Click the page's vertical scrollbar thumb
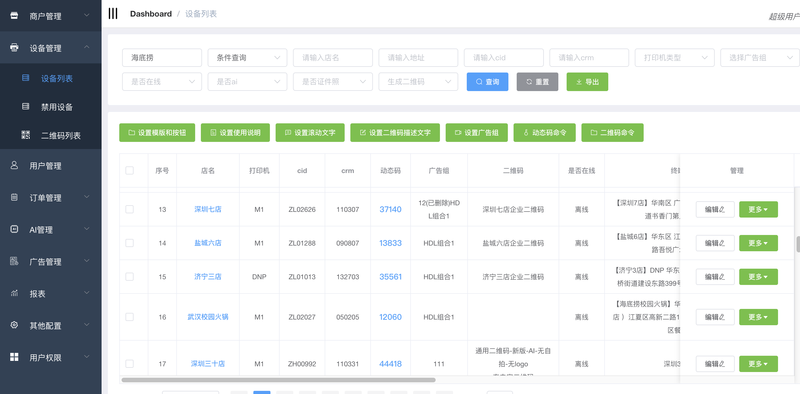The image size is (800, 394). (x=798, y=244)
